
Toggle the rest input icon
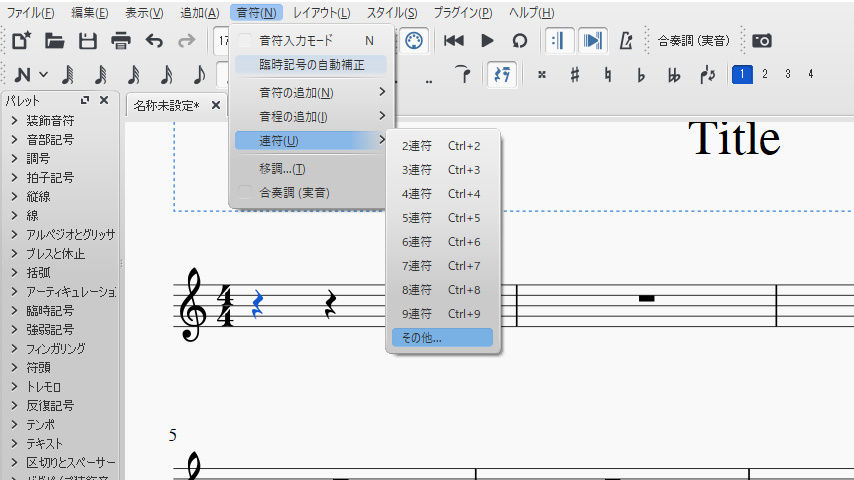502,75
